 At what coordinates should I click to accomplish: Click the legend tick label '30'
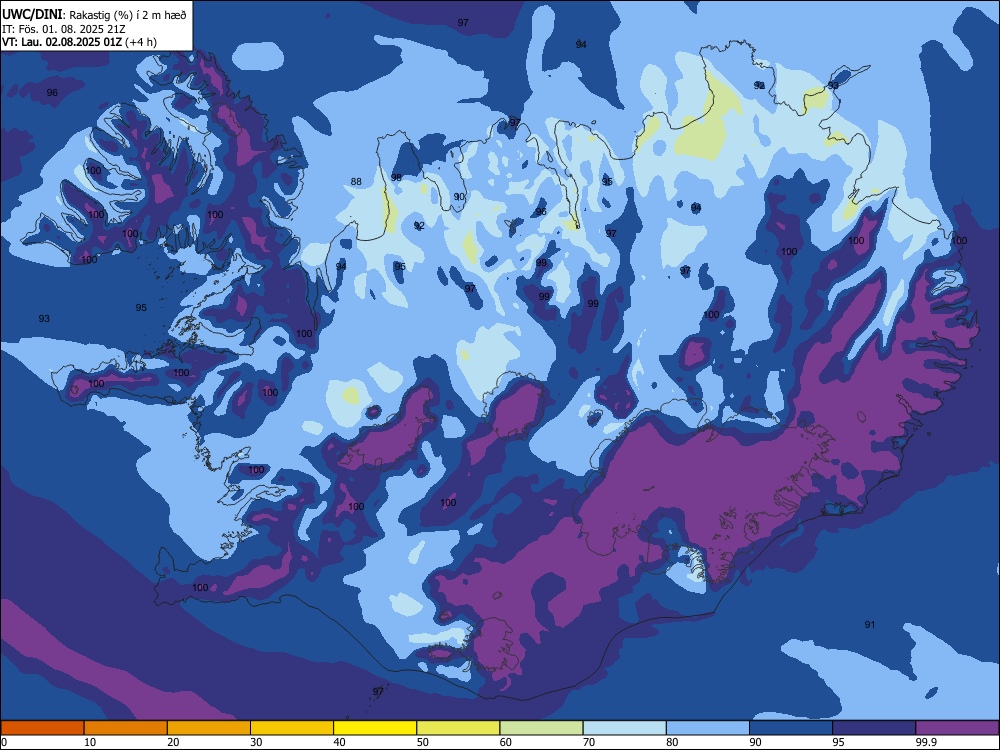click(256, 742)
